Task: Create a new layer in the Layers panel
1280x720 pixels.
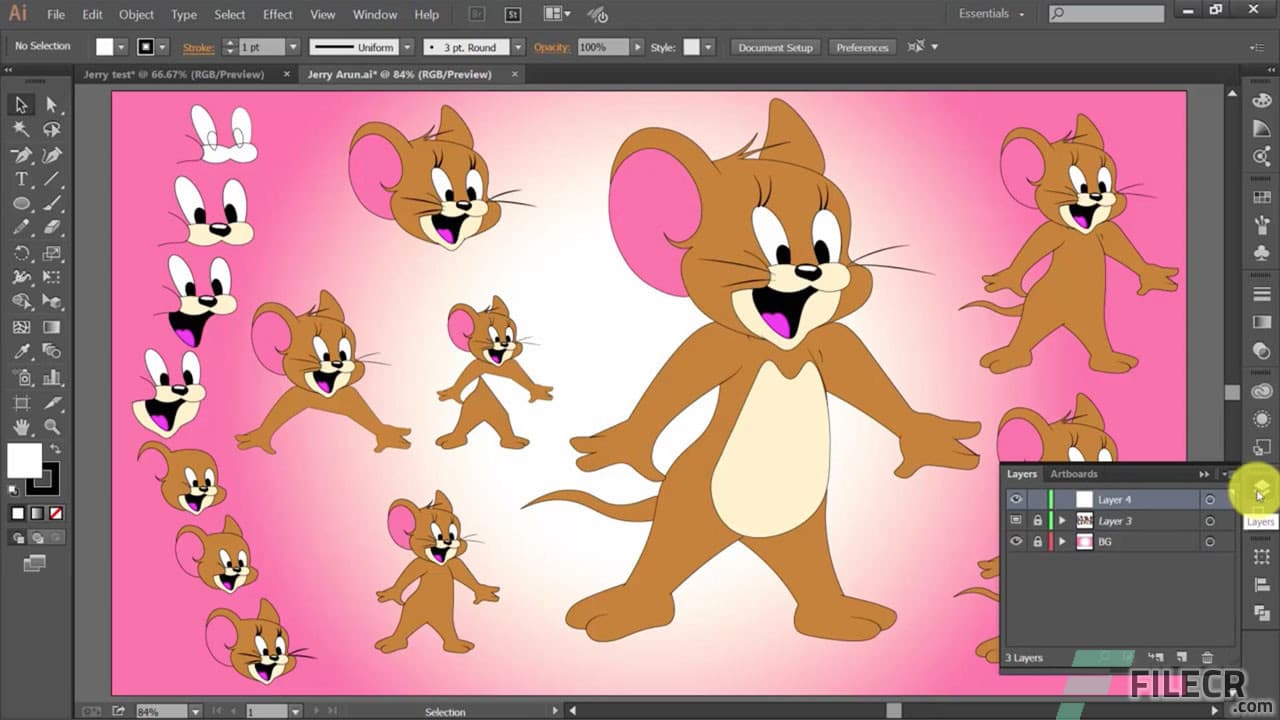Action: (x=1181, y=658)
